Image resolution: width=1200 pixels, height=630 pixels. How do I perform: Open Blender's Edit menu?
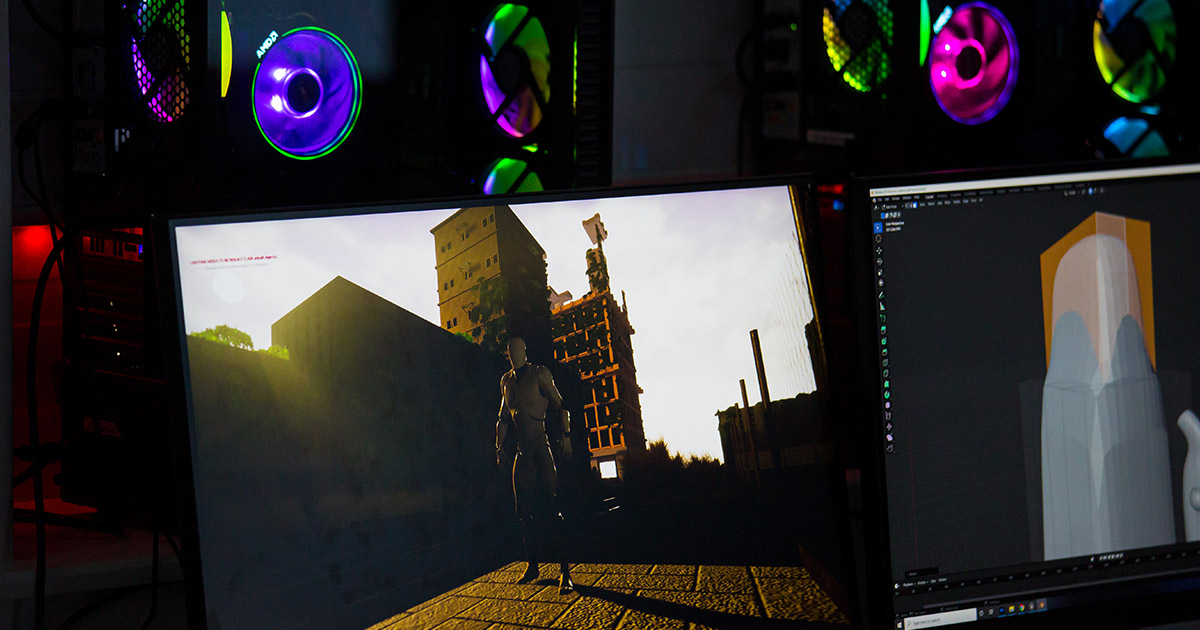click(x=886, y=198)
